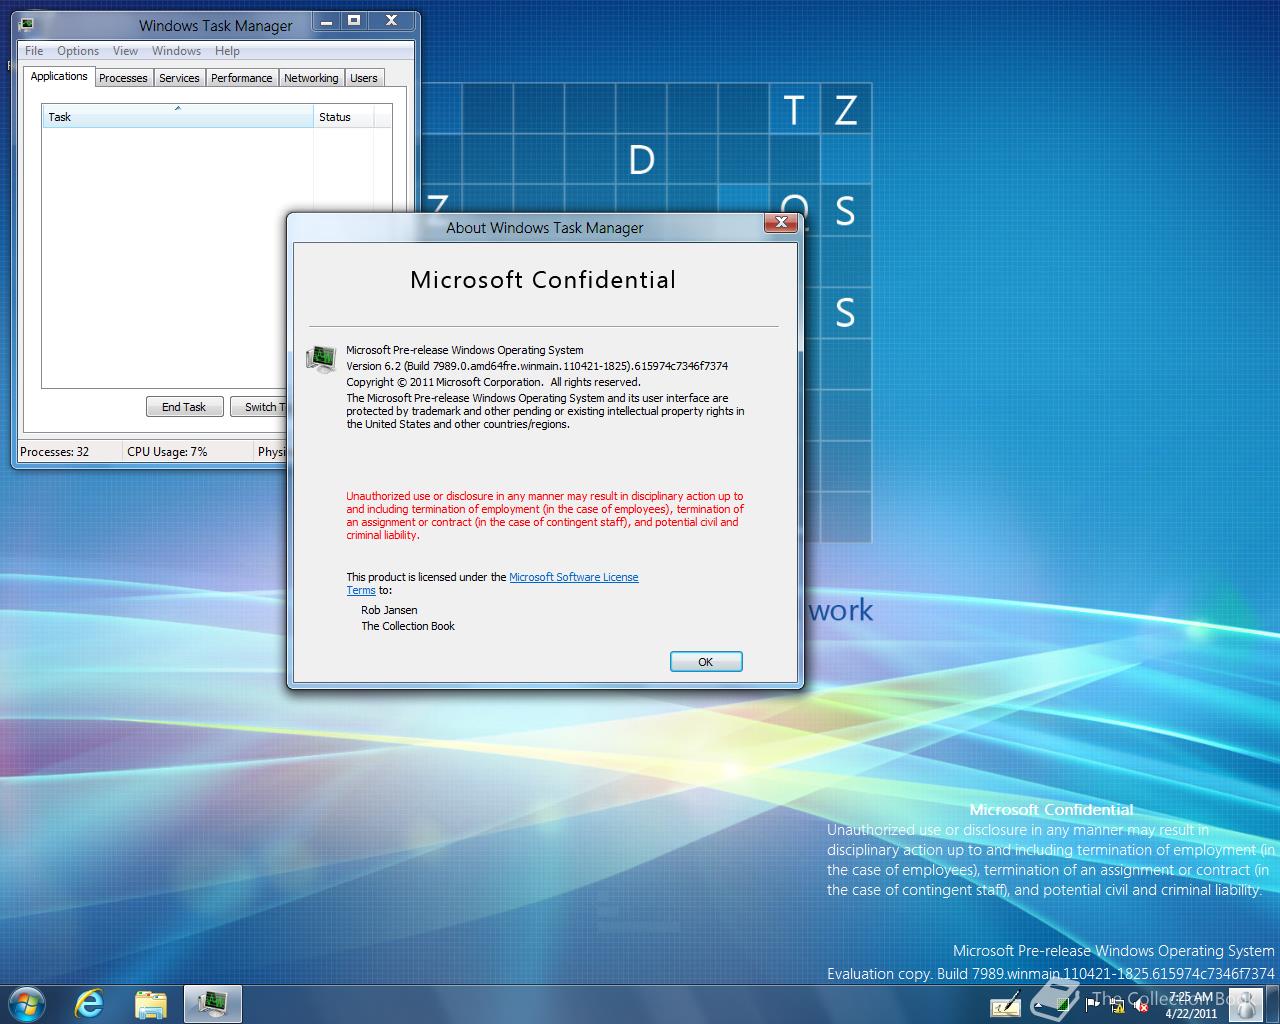
Task: Launch Internet Explorer from the taskbar
Action: 89,1003
